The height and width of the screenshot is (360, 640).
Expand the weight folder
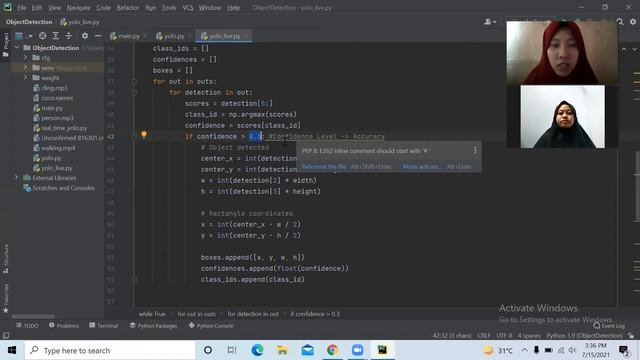click(25, 78)
